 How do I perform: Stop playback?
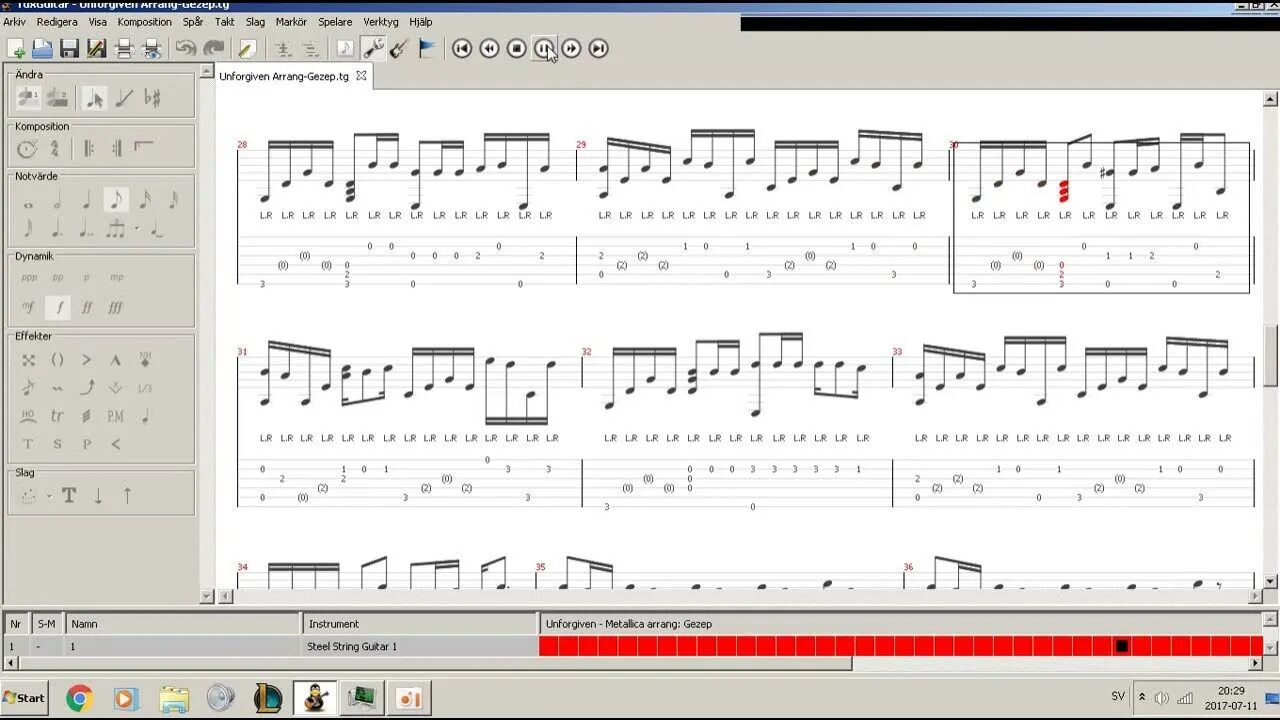pos(516,48)
